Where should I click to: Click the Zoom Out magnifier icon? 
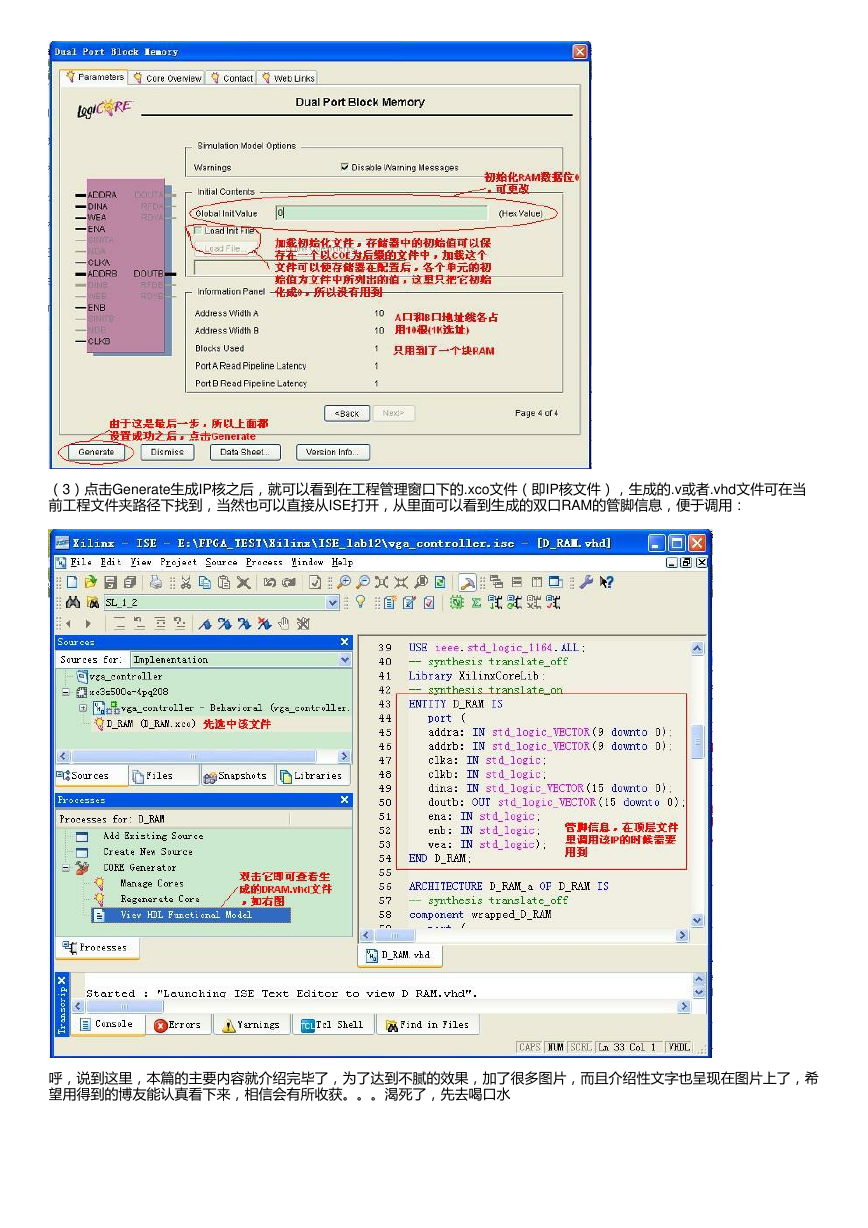[x=362, y=582]
